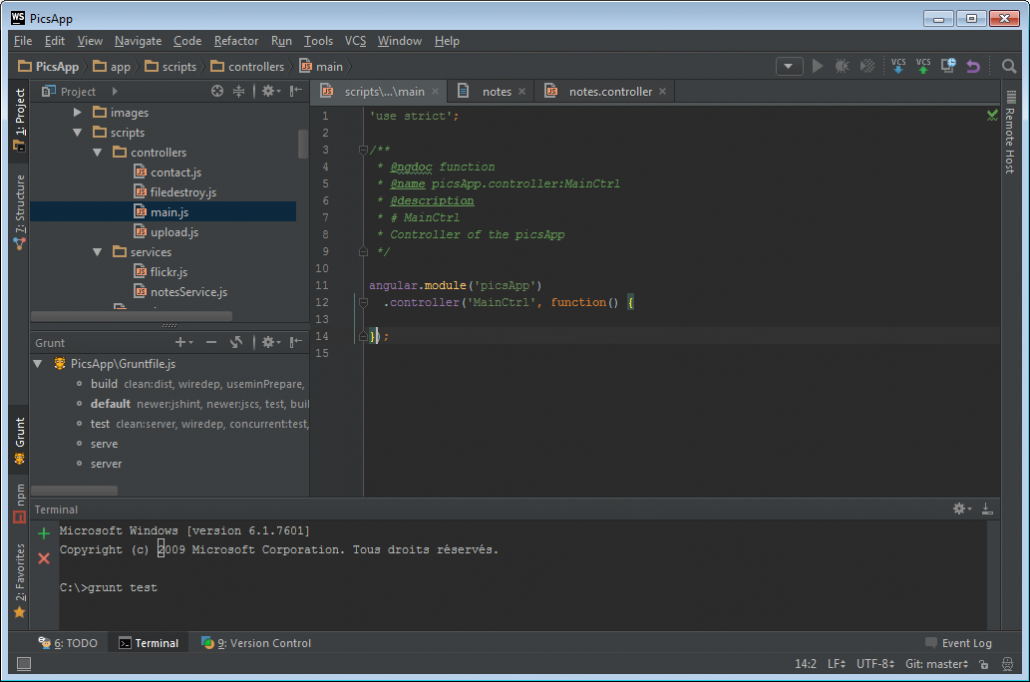Open Search Everywhere with magnifier icon
The width and height of the screenshot is (1030, 682).
click(x=1009, y=65)
